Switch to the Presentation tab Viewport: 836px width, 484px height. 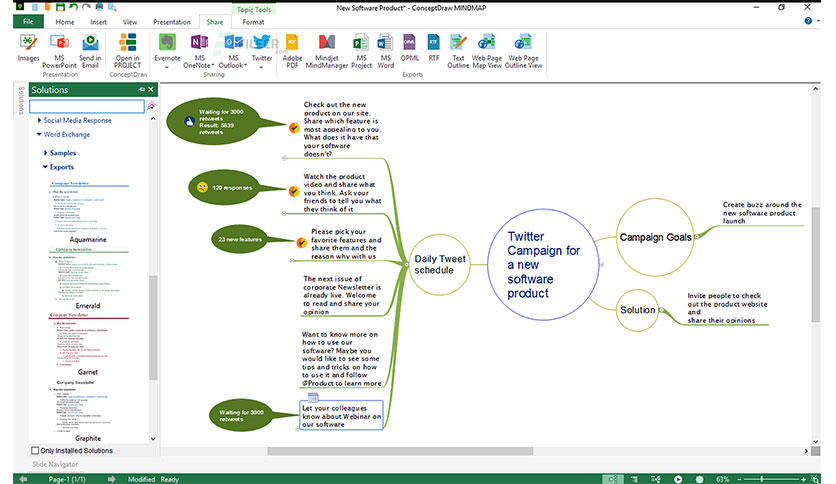[x=172, y=22]
